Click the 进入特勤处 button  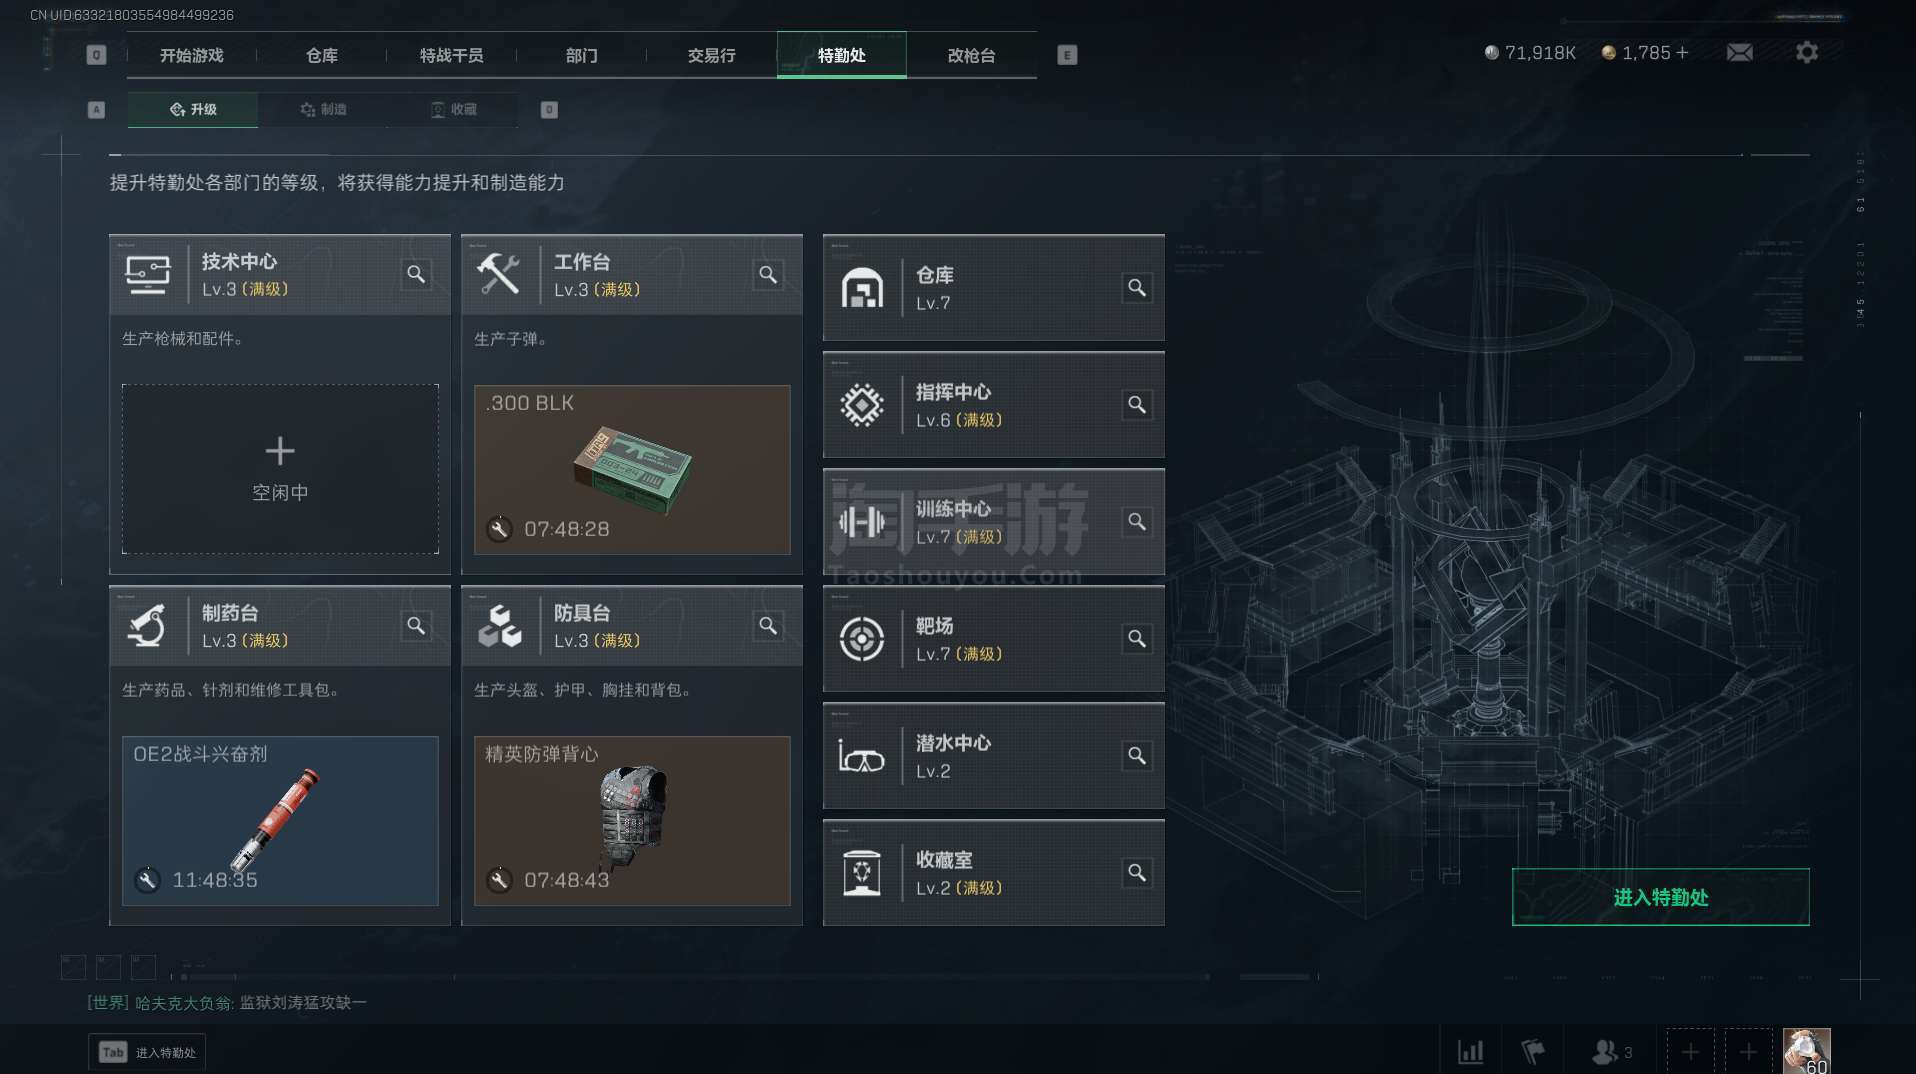[x=1660, y=897]
